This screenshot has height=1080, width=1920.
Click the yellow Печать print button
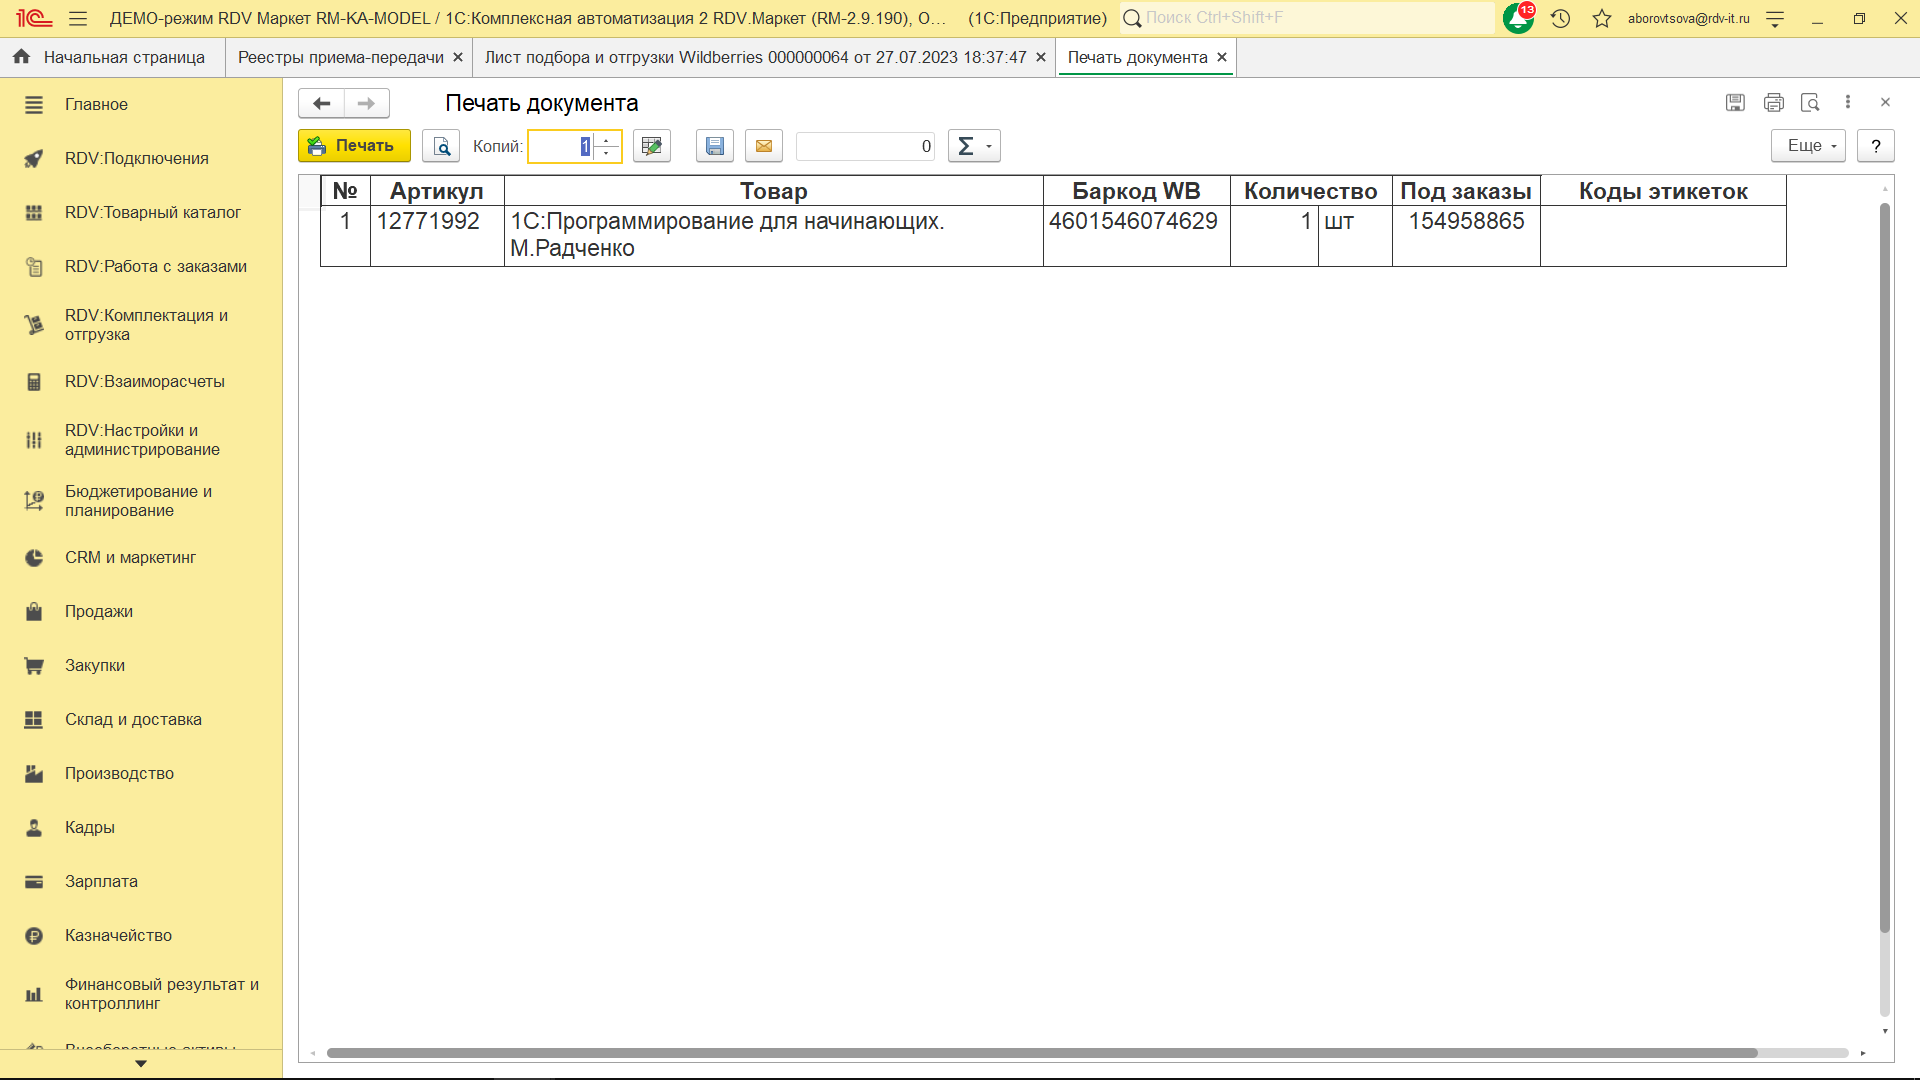tap(354, 146)
